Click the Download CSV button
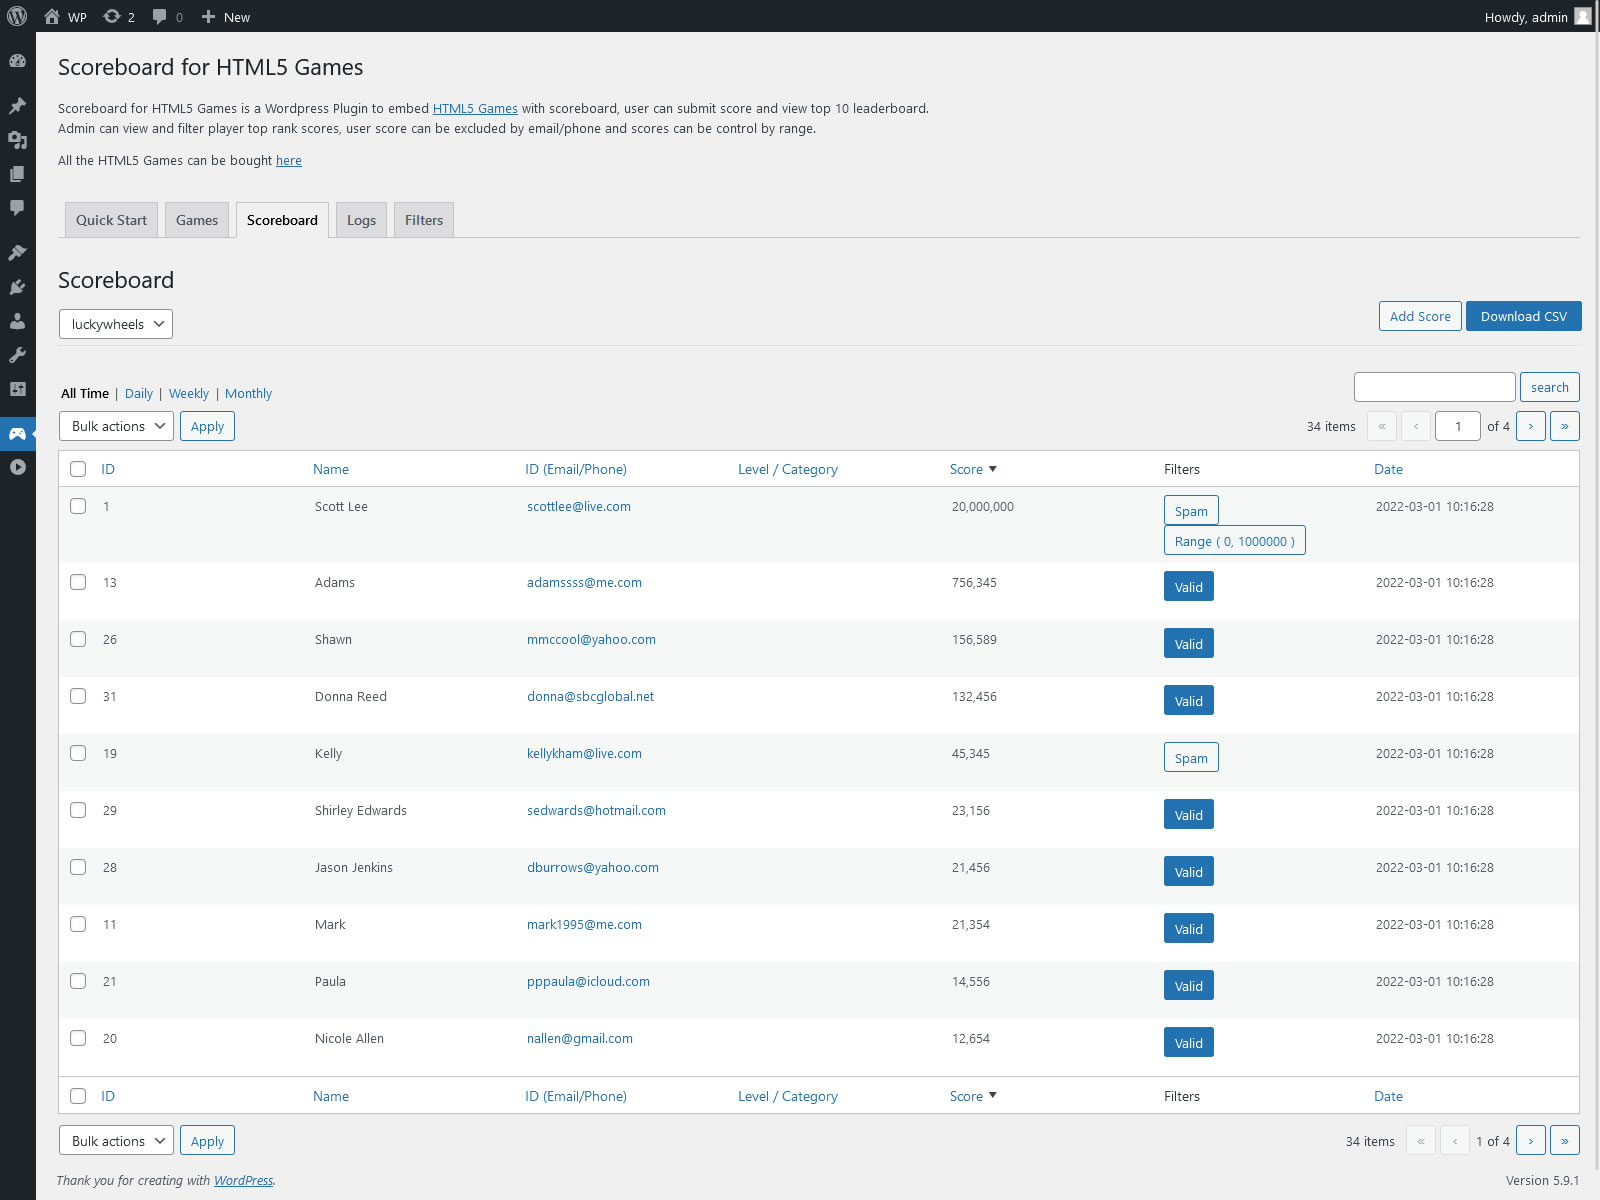Screen dimensions: 1600x1200 tap(1523, 316)
